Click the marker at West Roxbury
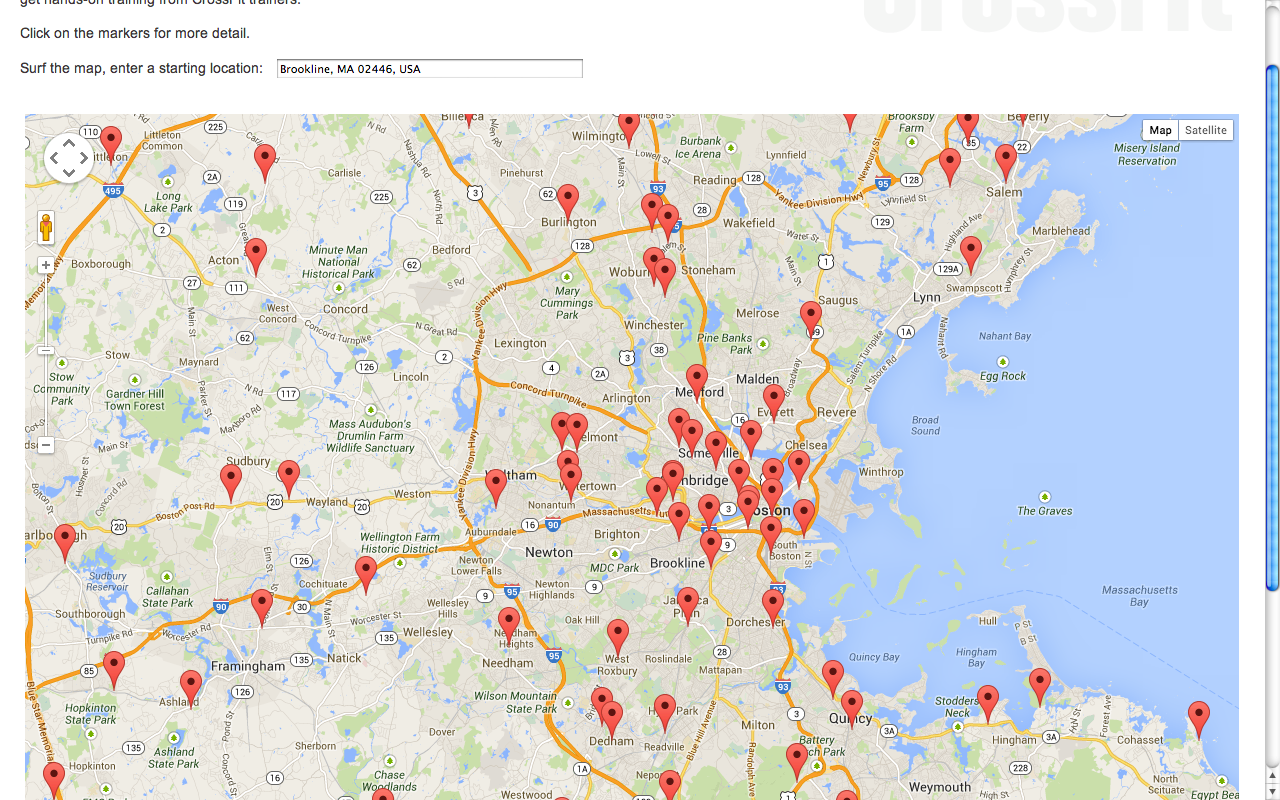Viewport: 1280px width, 800px height. click(x=618, y=639)
